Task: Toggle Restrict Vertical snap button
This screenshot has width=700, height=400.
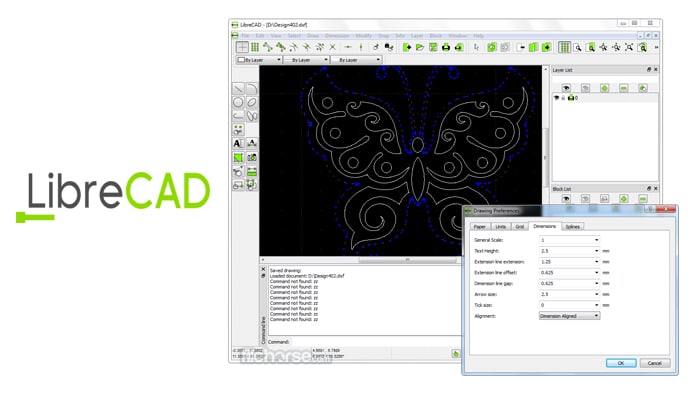Action: click(x=361, y=47)
